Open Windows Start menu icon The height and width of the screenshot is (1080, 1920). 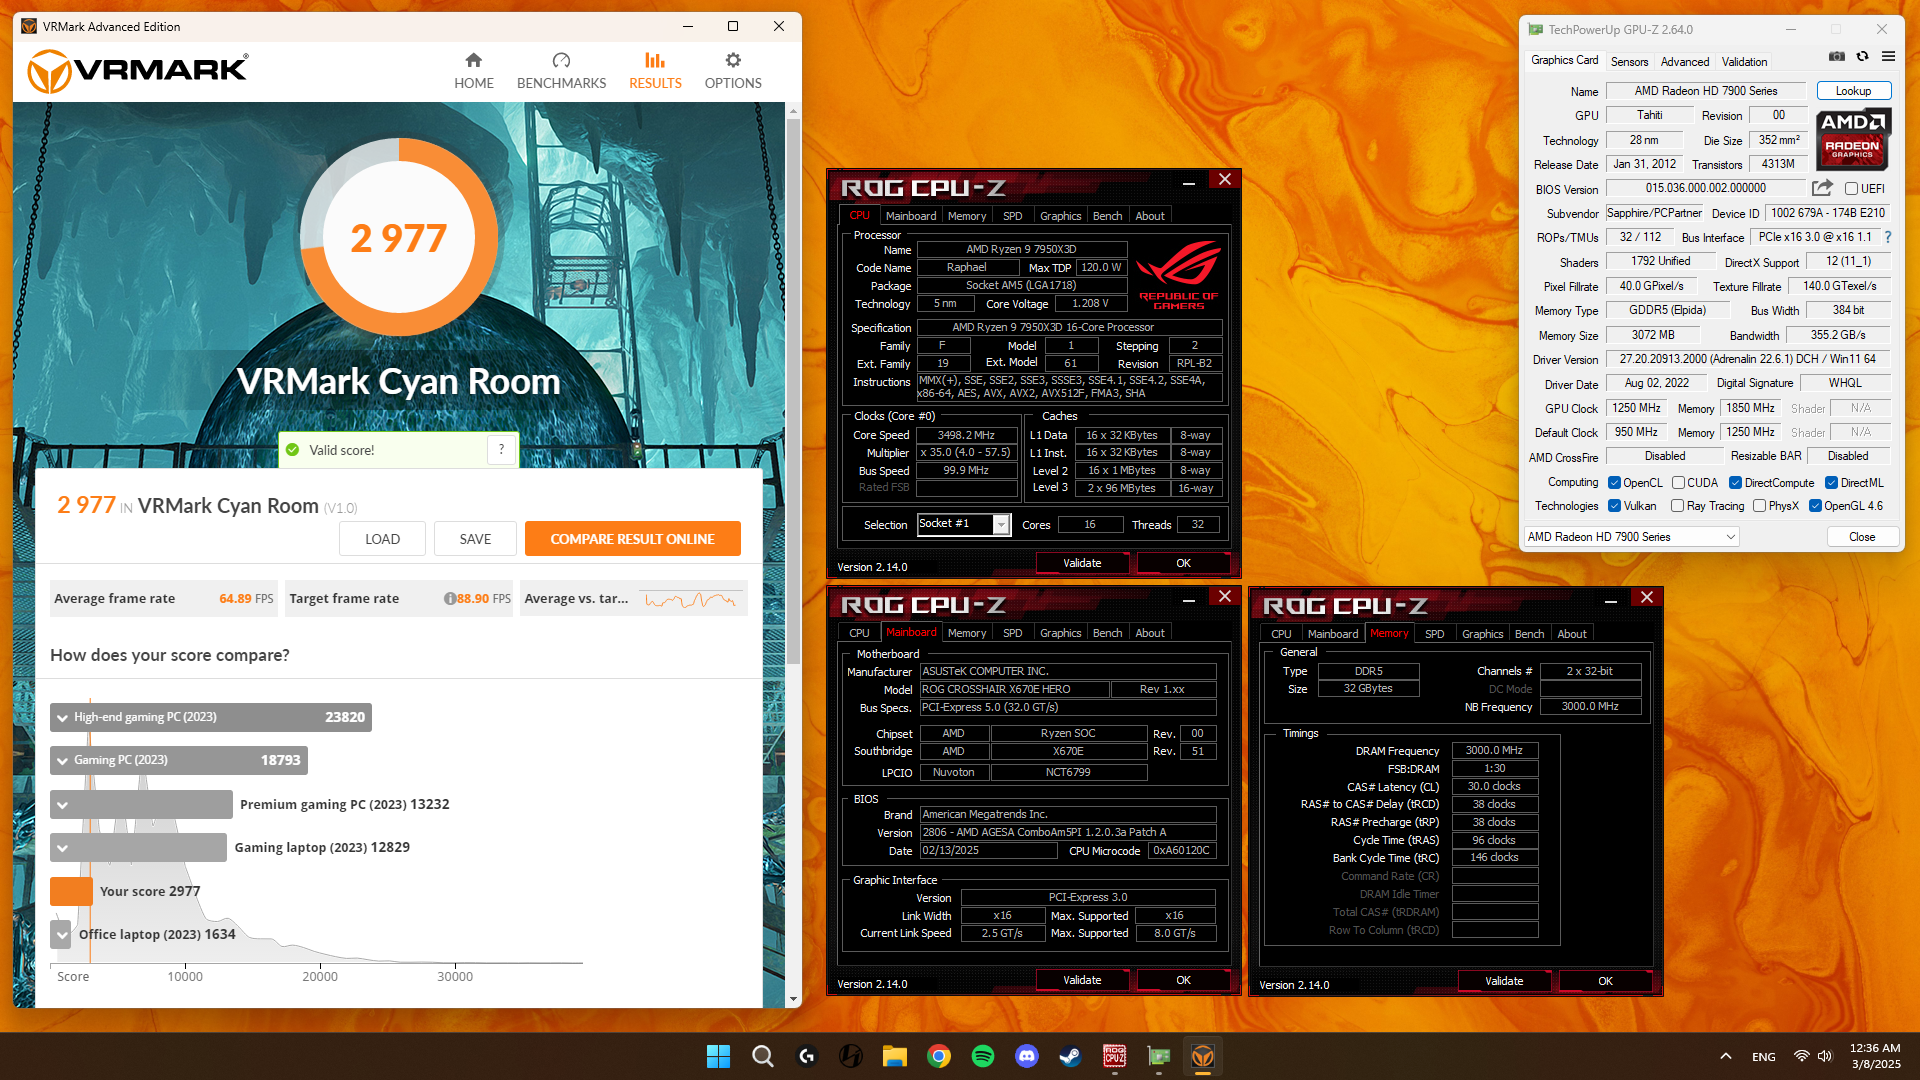718,1056
